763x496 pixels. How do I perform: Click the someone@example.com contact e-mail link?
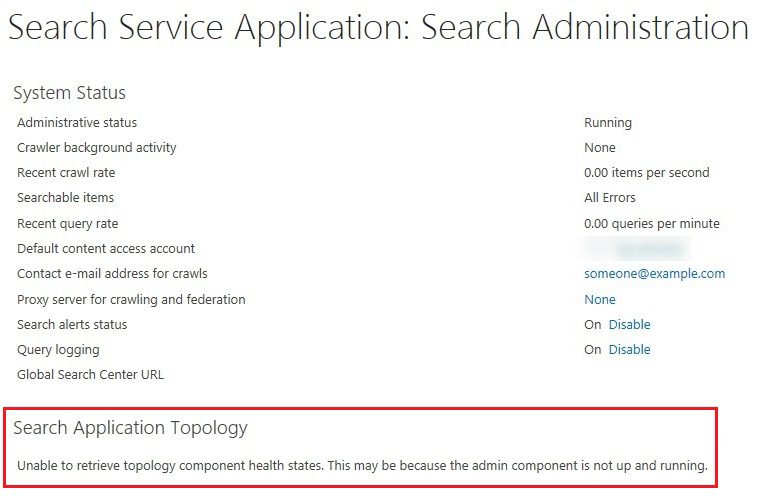(654, 274)
